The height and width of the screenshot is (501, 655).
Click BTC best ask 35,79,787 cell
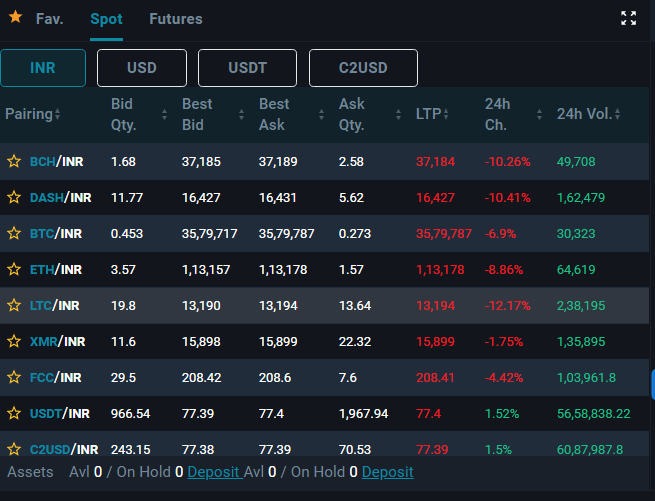click(286, 233)
